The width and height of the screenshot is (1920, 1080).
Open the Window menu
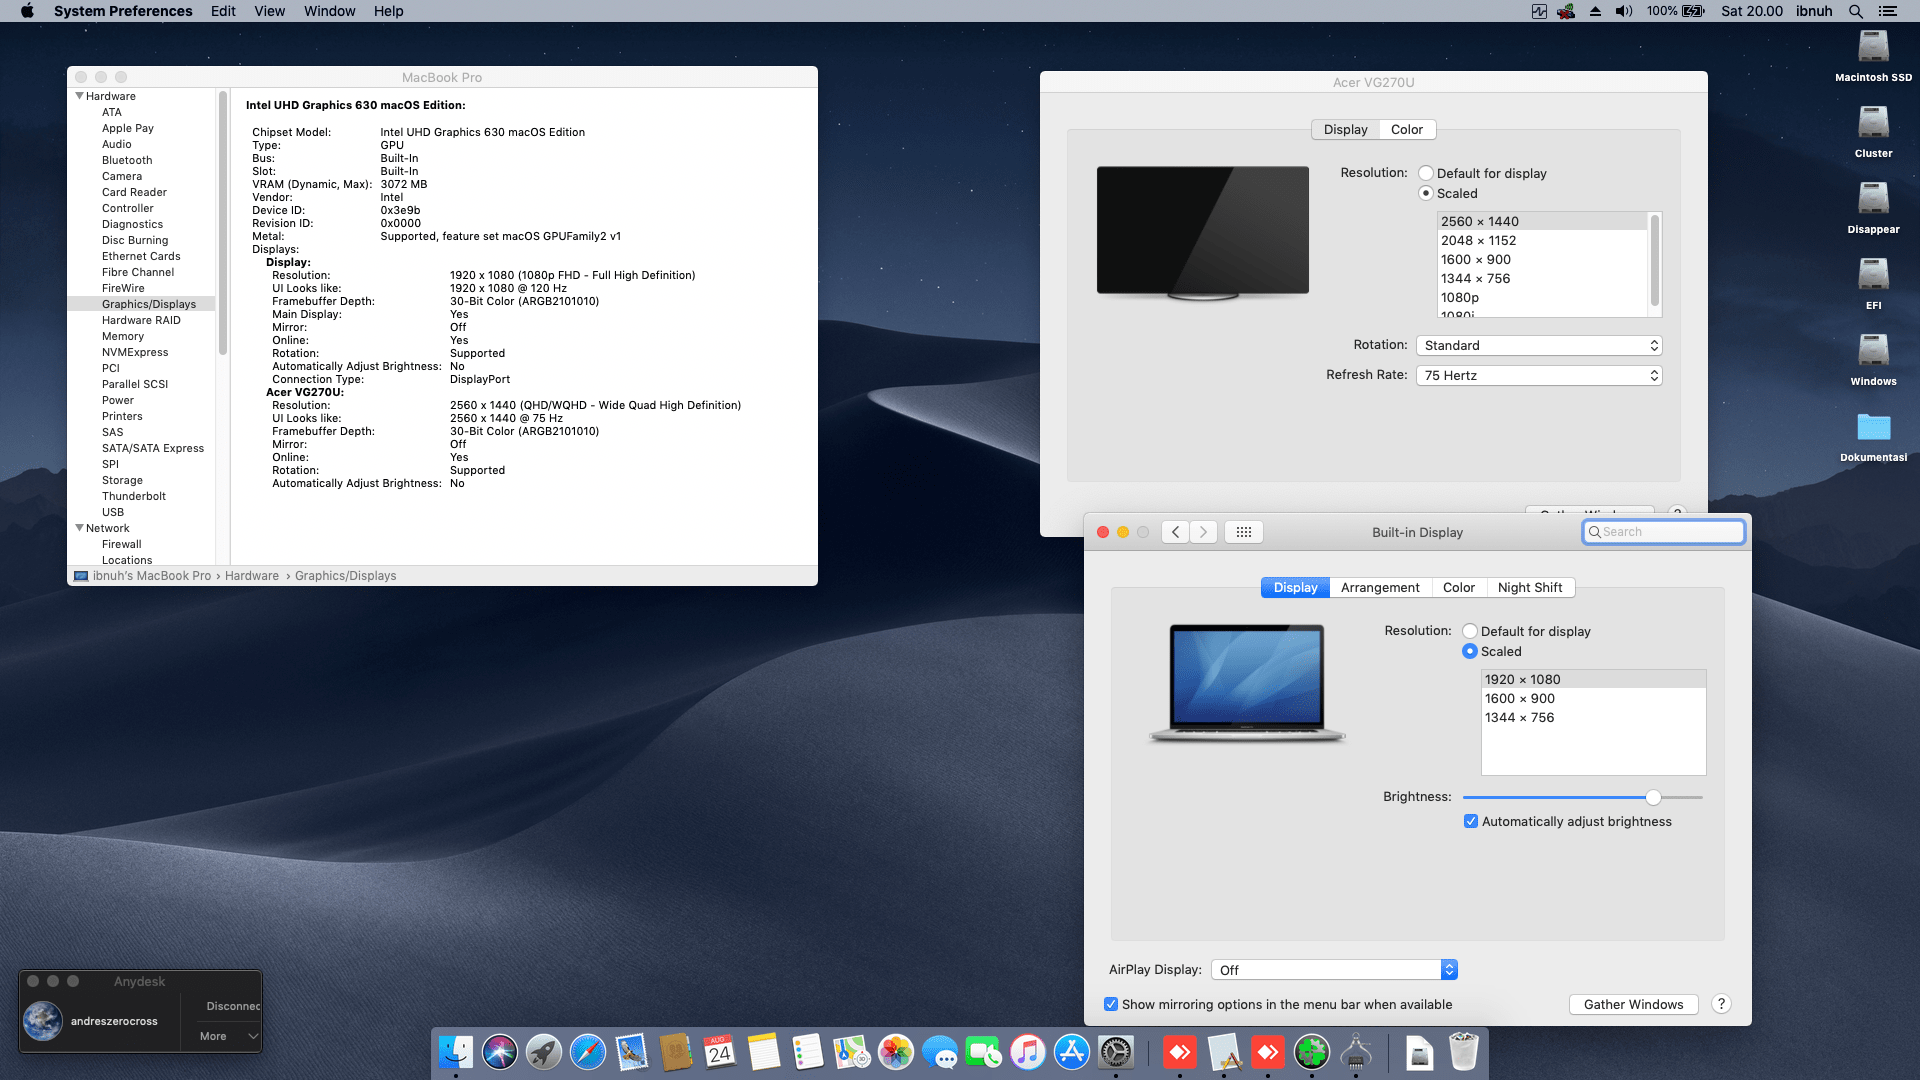coord(329,11)
